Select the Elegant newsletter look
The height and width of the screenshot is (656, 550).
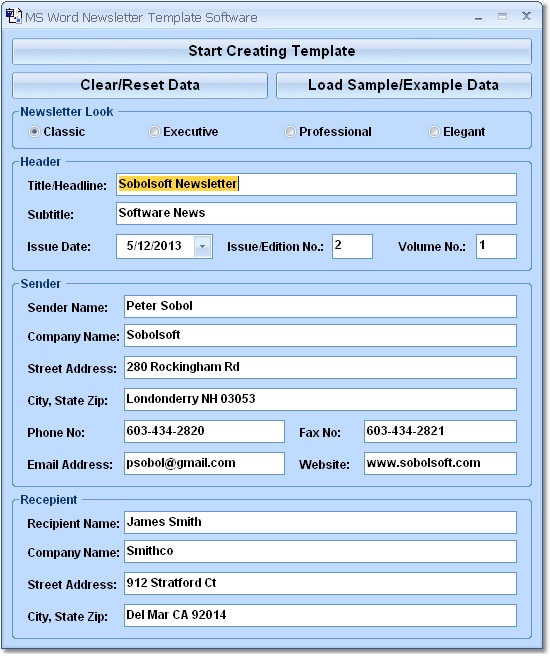click(434, 132)
